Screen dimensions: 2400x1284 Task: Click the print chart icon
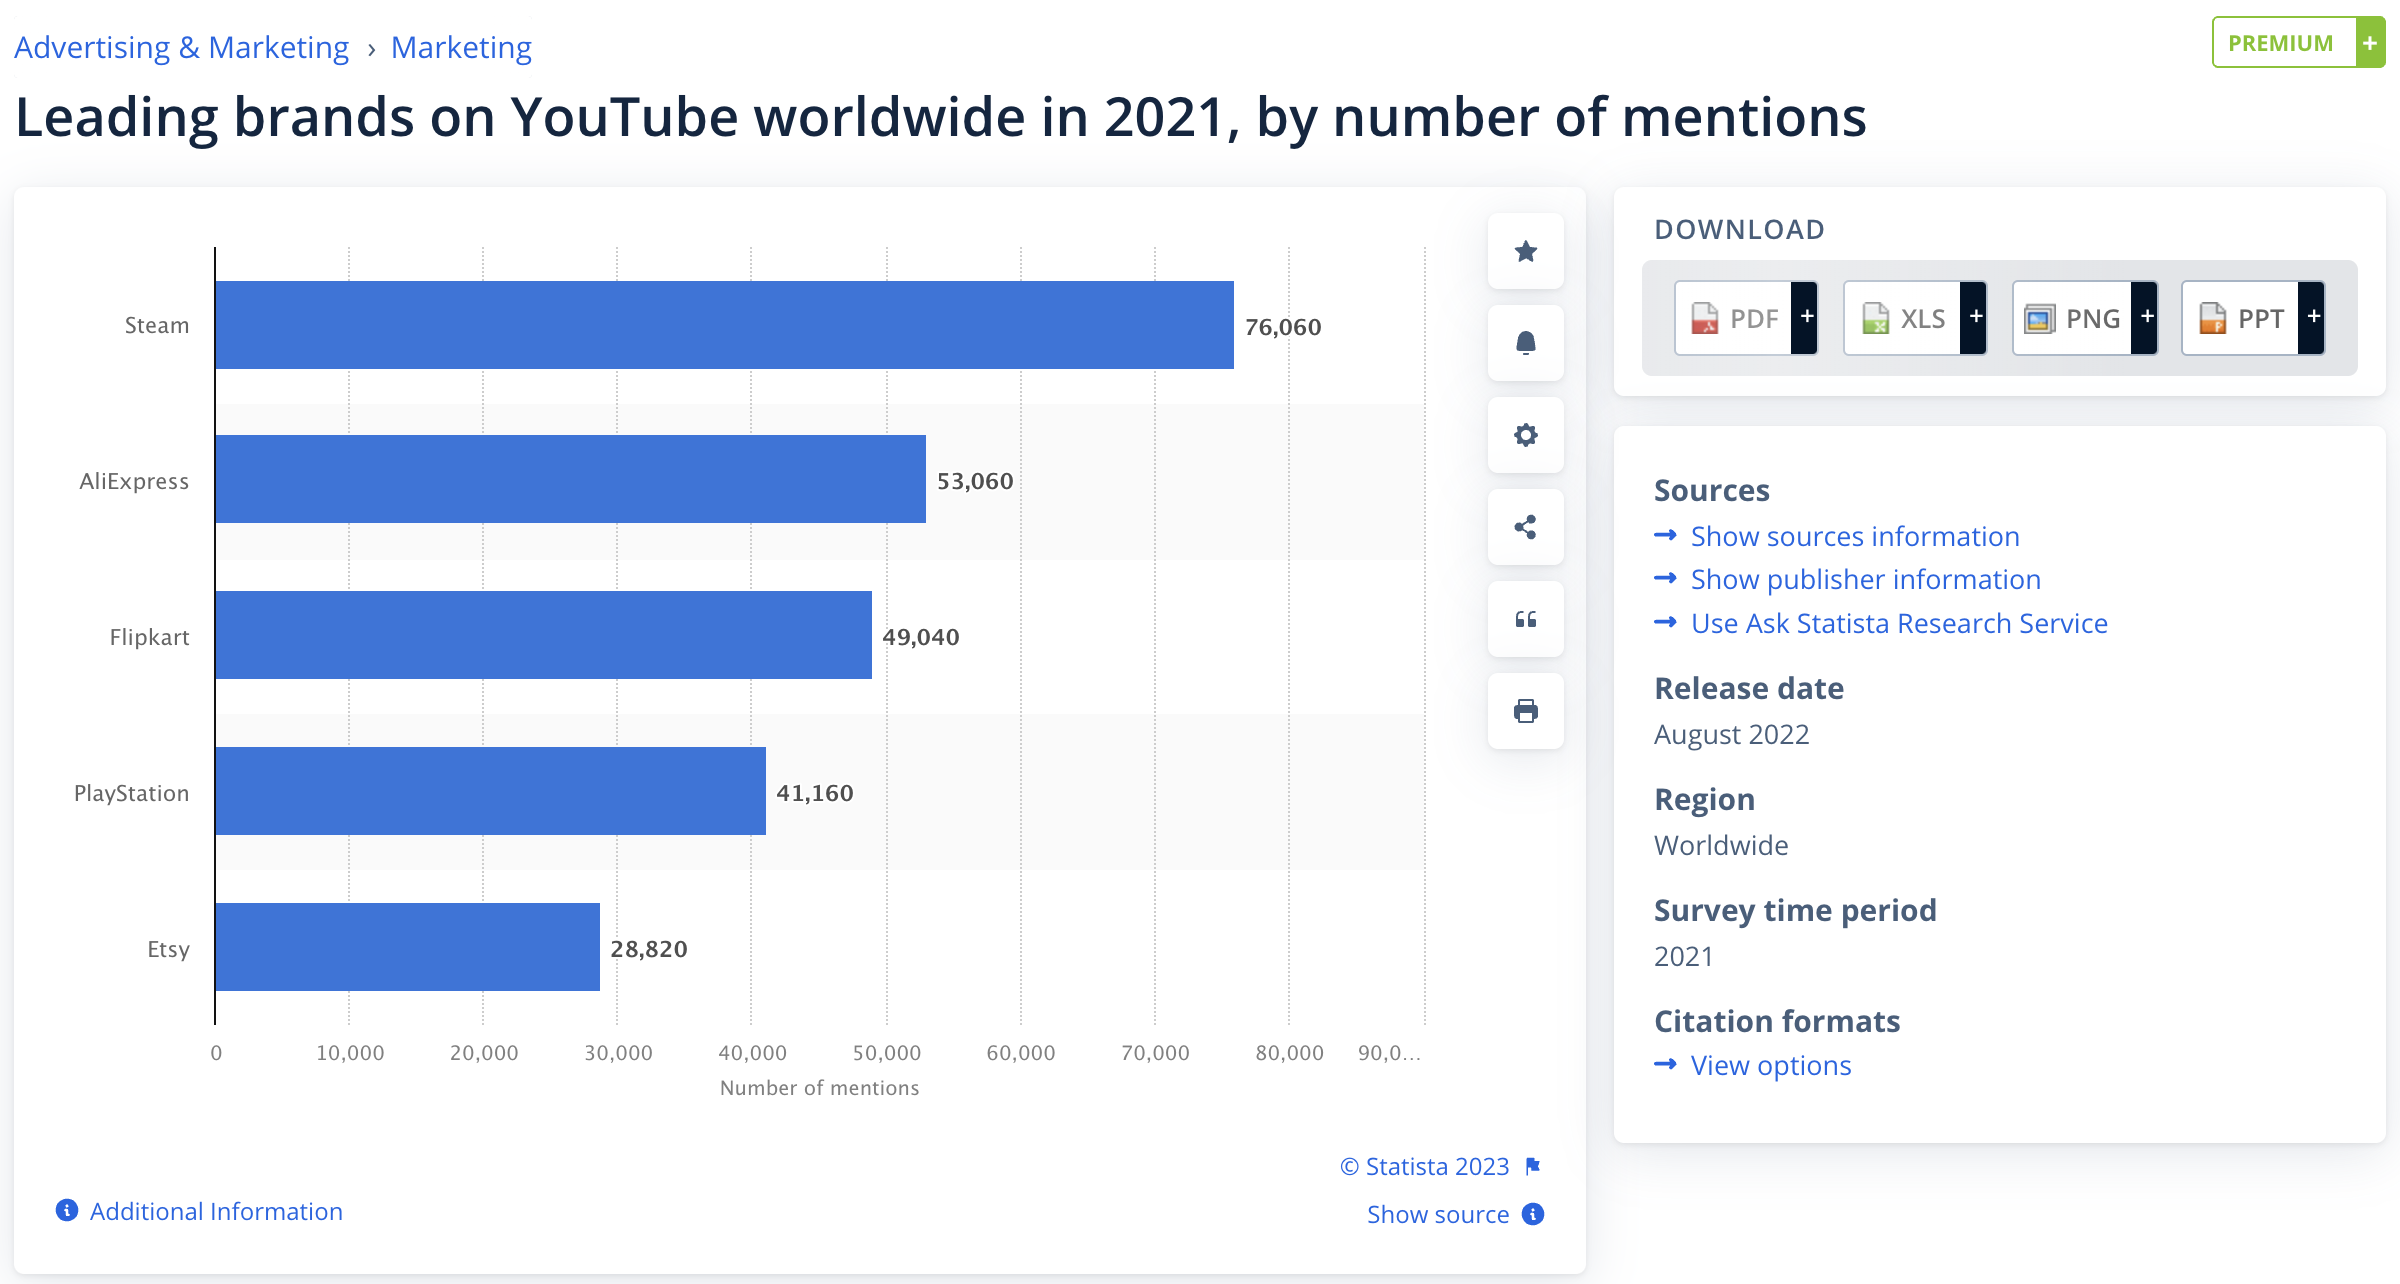click(x=1525, y=711)
